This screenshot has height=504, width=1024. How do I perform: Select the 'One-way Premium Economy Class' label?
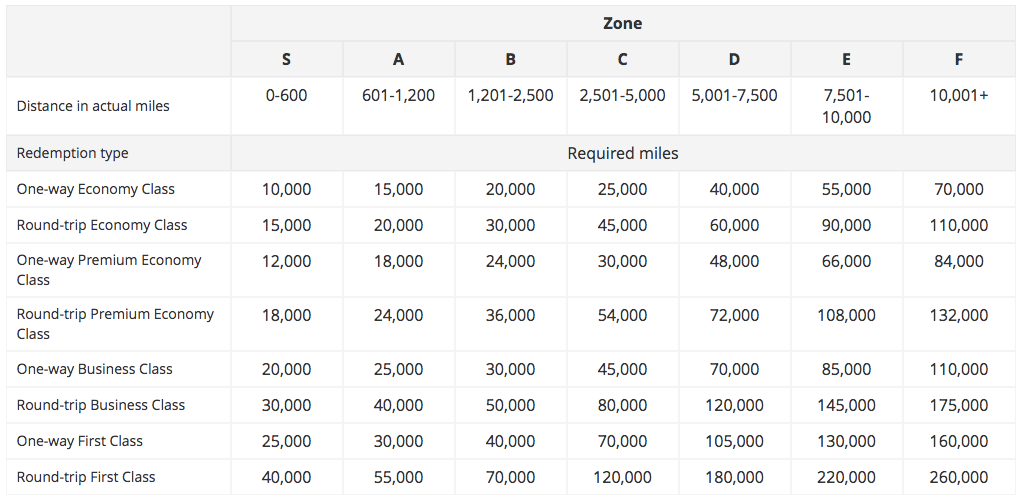[x=108, y=270]
